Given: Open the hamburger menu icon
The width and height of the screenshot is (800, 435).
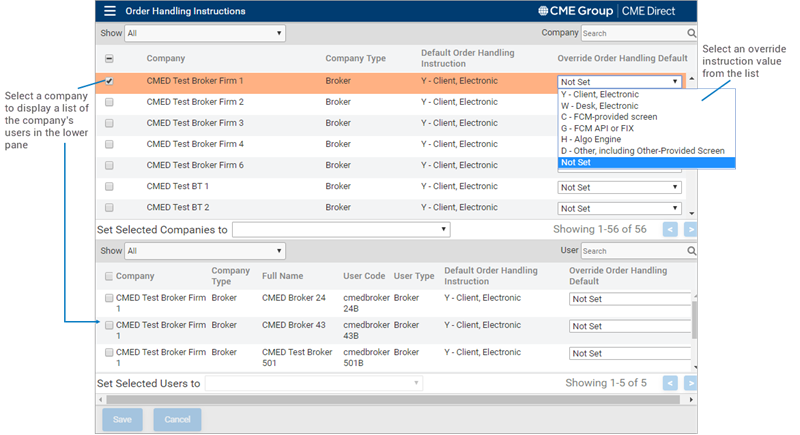Looking at the screenshot, I should pyautogui.click(x=109, y=11).
